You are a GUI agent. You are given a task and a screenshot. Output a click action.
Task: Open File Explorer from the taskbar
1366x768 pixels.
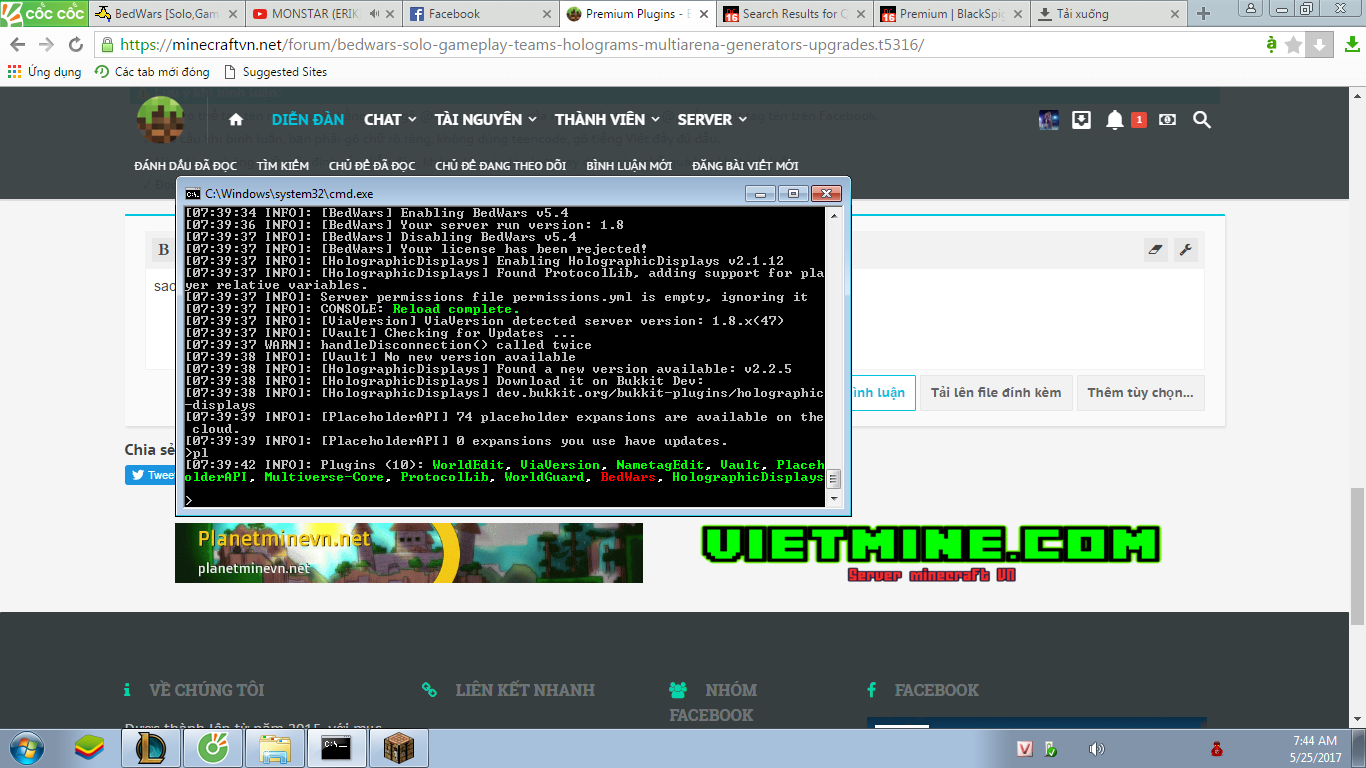[x=274, y=748]
